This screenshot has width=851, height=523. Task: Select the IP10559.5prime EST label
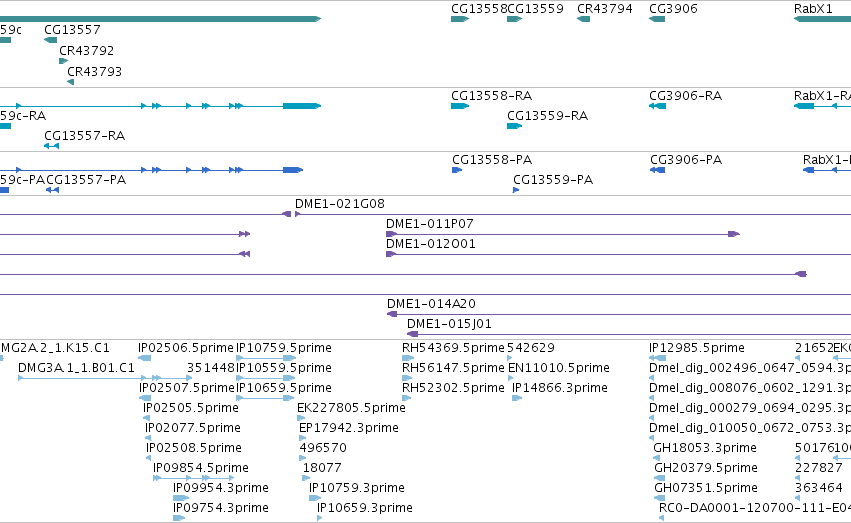coord(284,368)
